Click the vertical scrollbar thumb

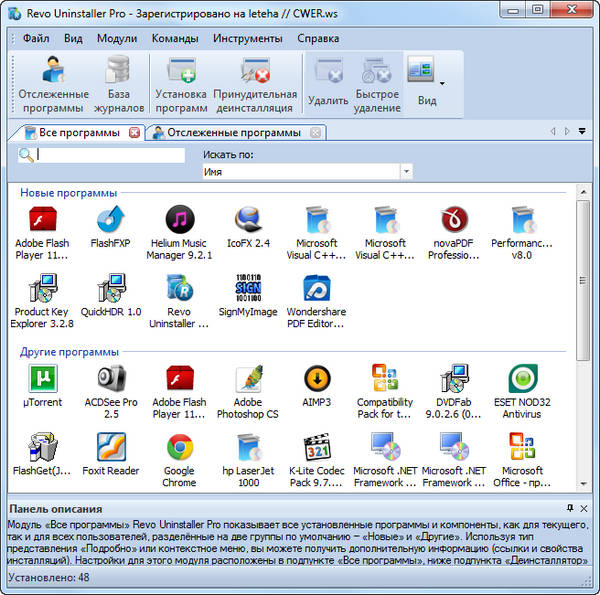point(583,280)
